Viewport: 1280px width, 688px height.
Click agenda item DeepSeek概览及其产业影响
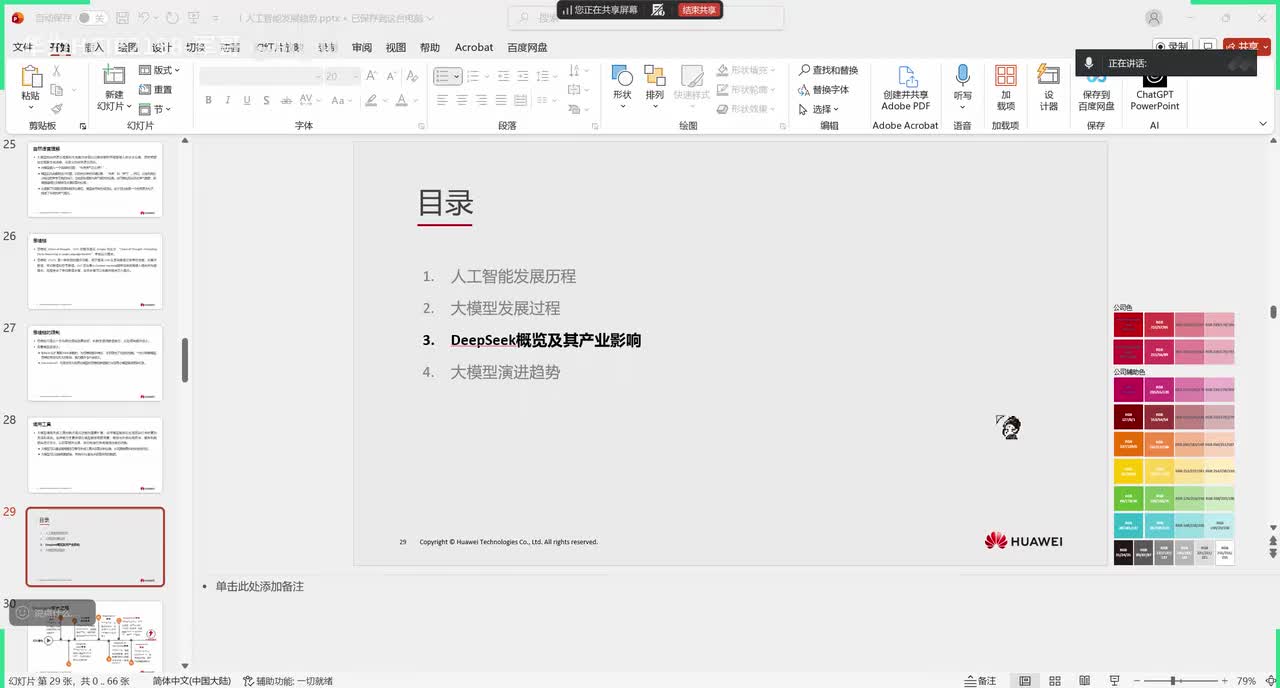(545, 340)
